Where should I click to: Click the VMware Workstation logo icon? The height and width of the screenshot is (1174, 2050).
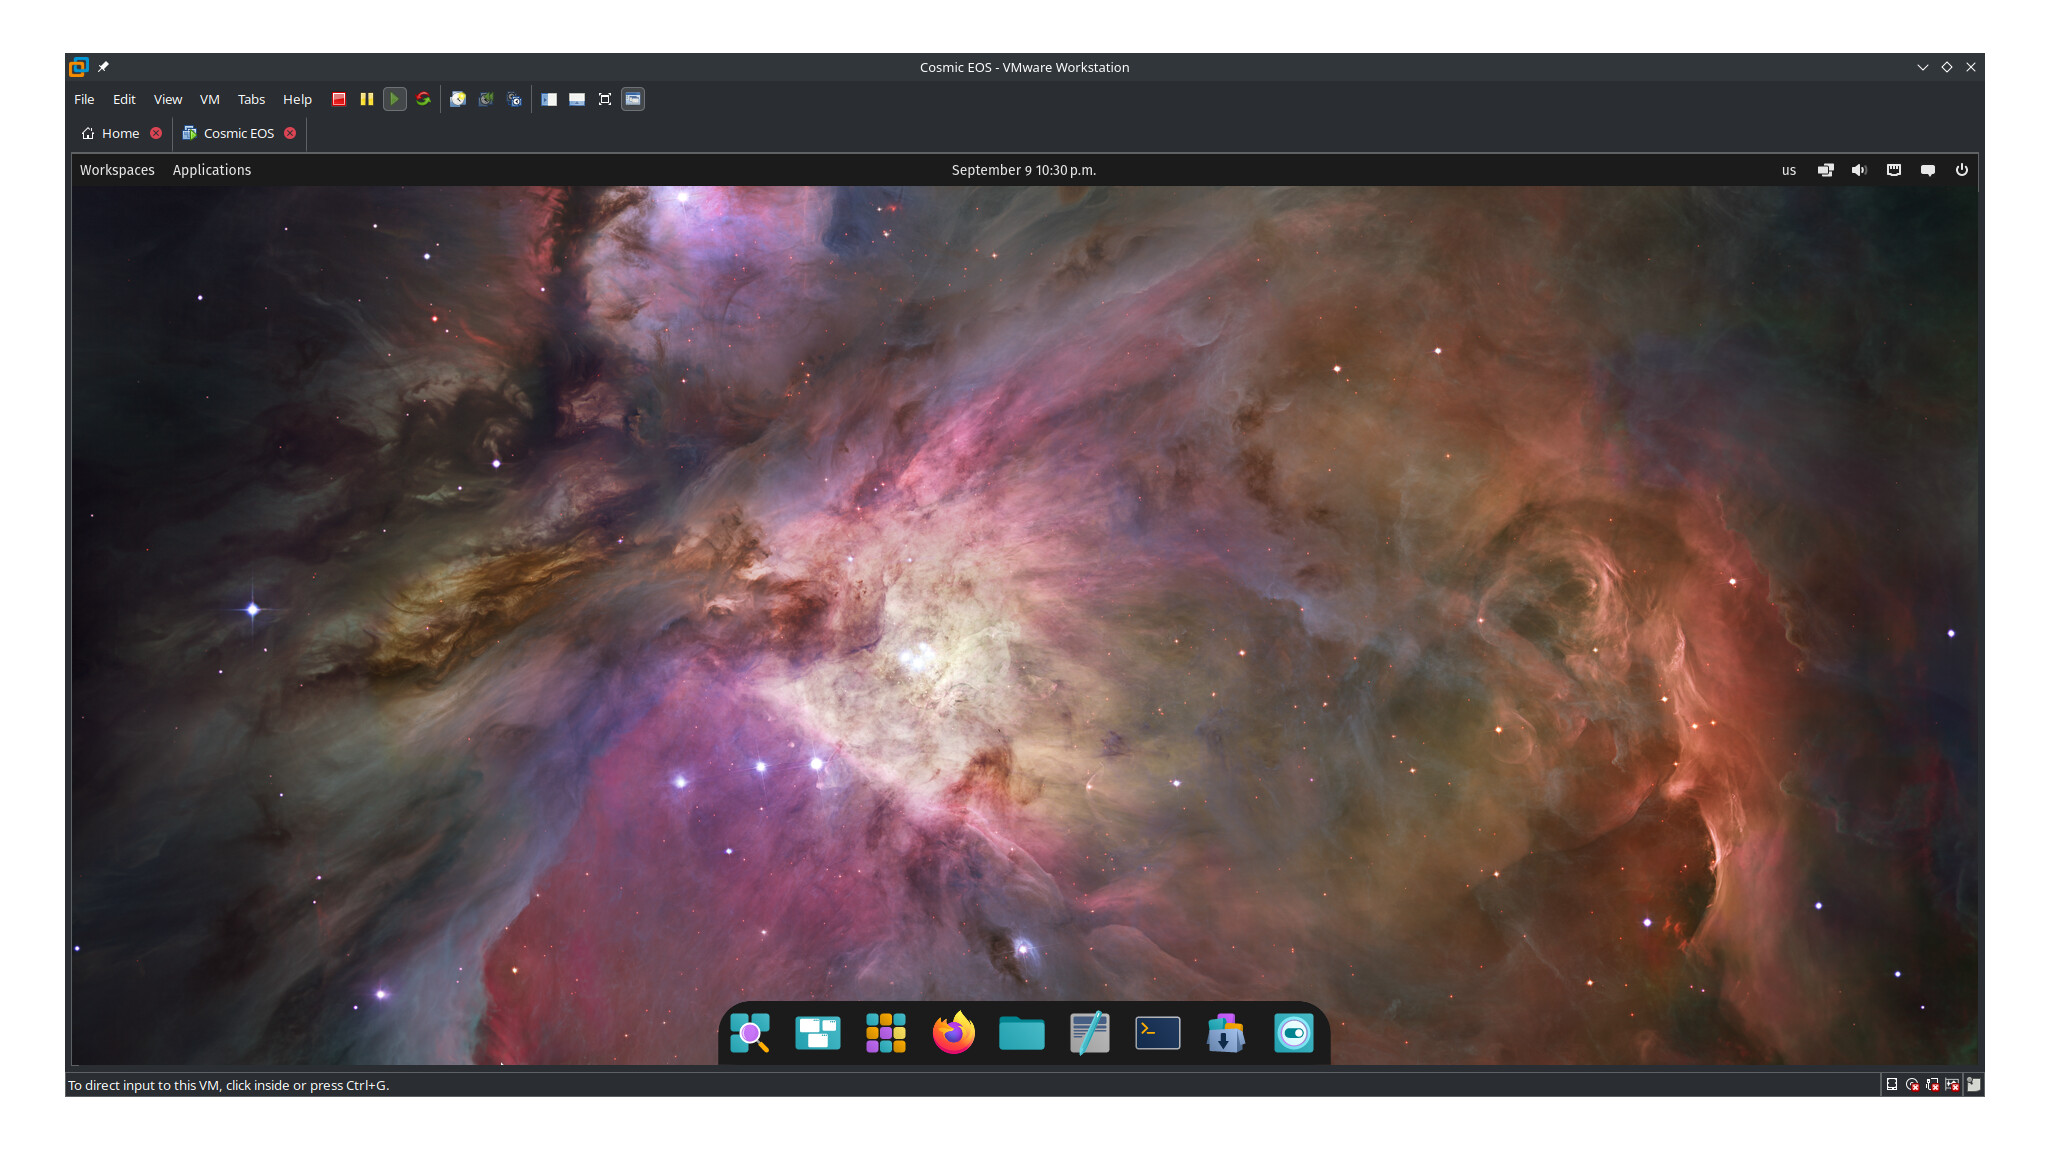[x=79, y=67]
